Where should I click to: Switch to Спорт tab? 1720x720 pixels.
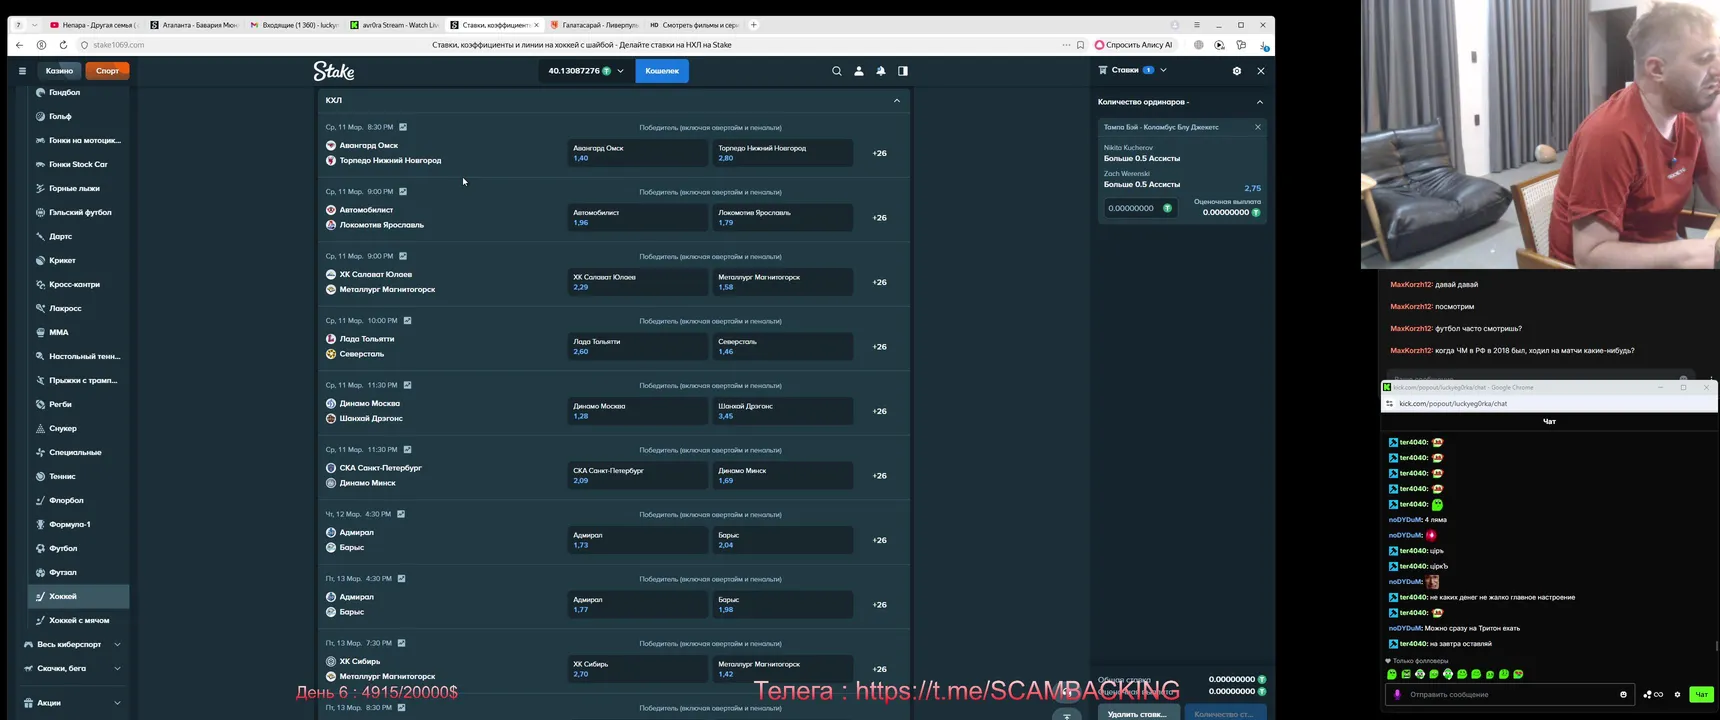pos(107,71)
